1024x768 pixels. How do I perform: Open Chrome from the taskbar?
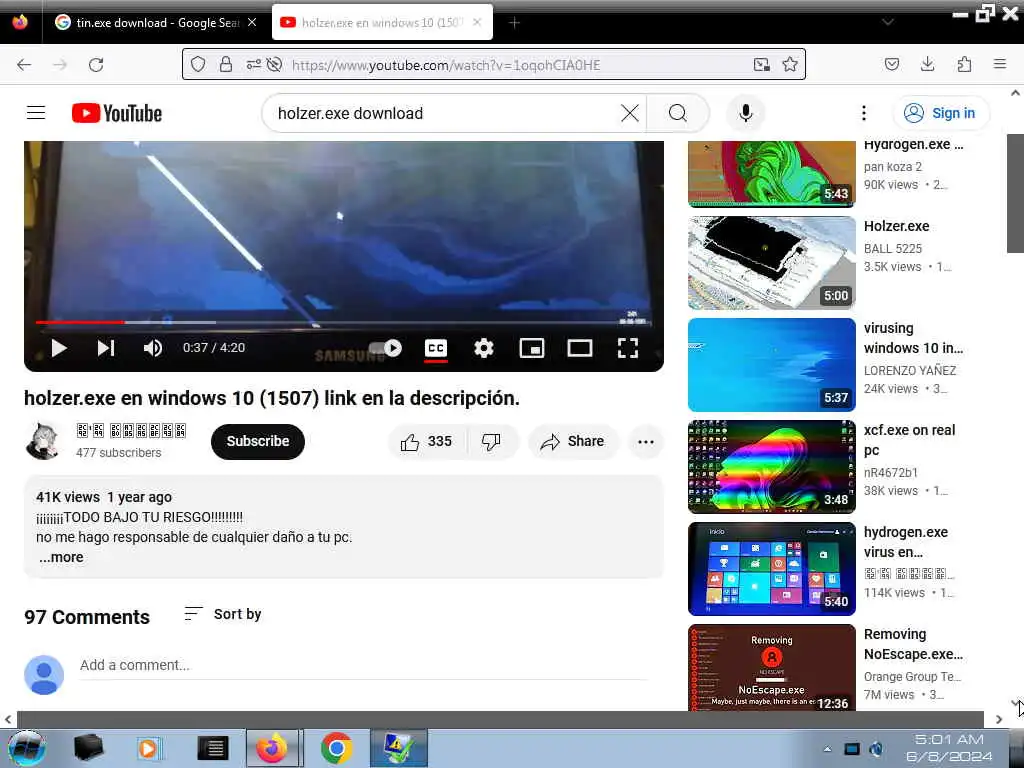pyautogui.click(x=337, y=748)
